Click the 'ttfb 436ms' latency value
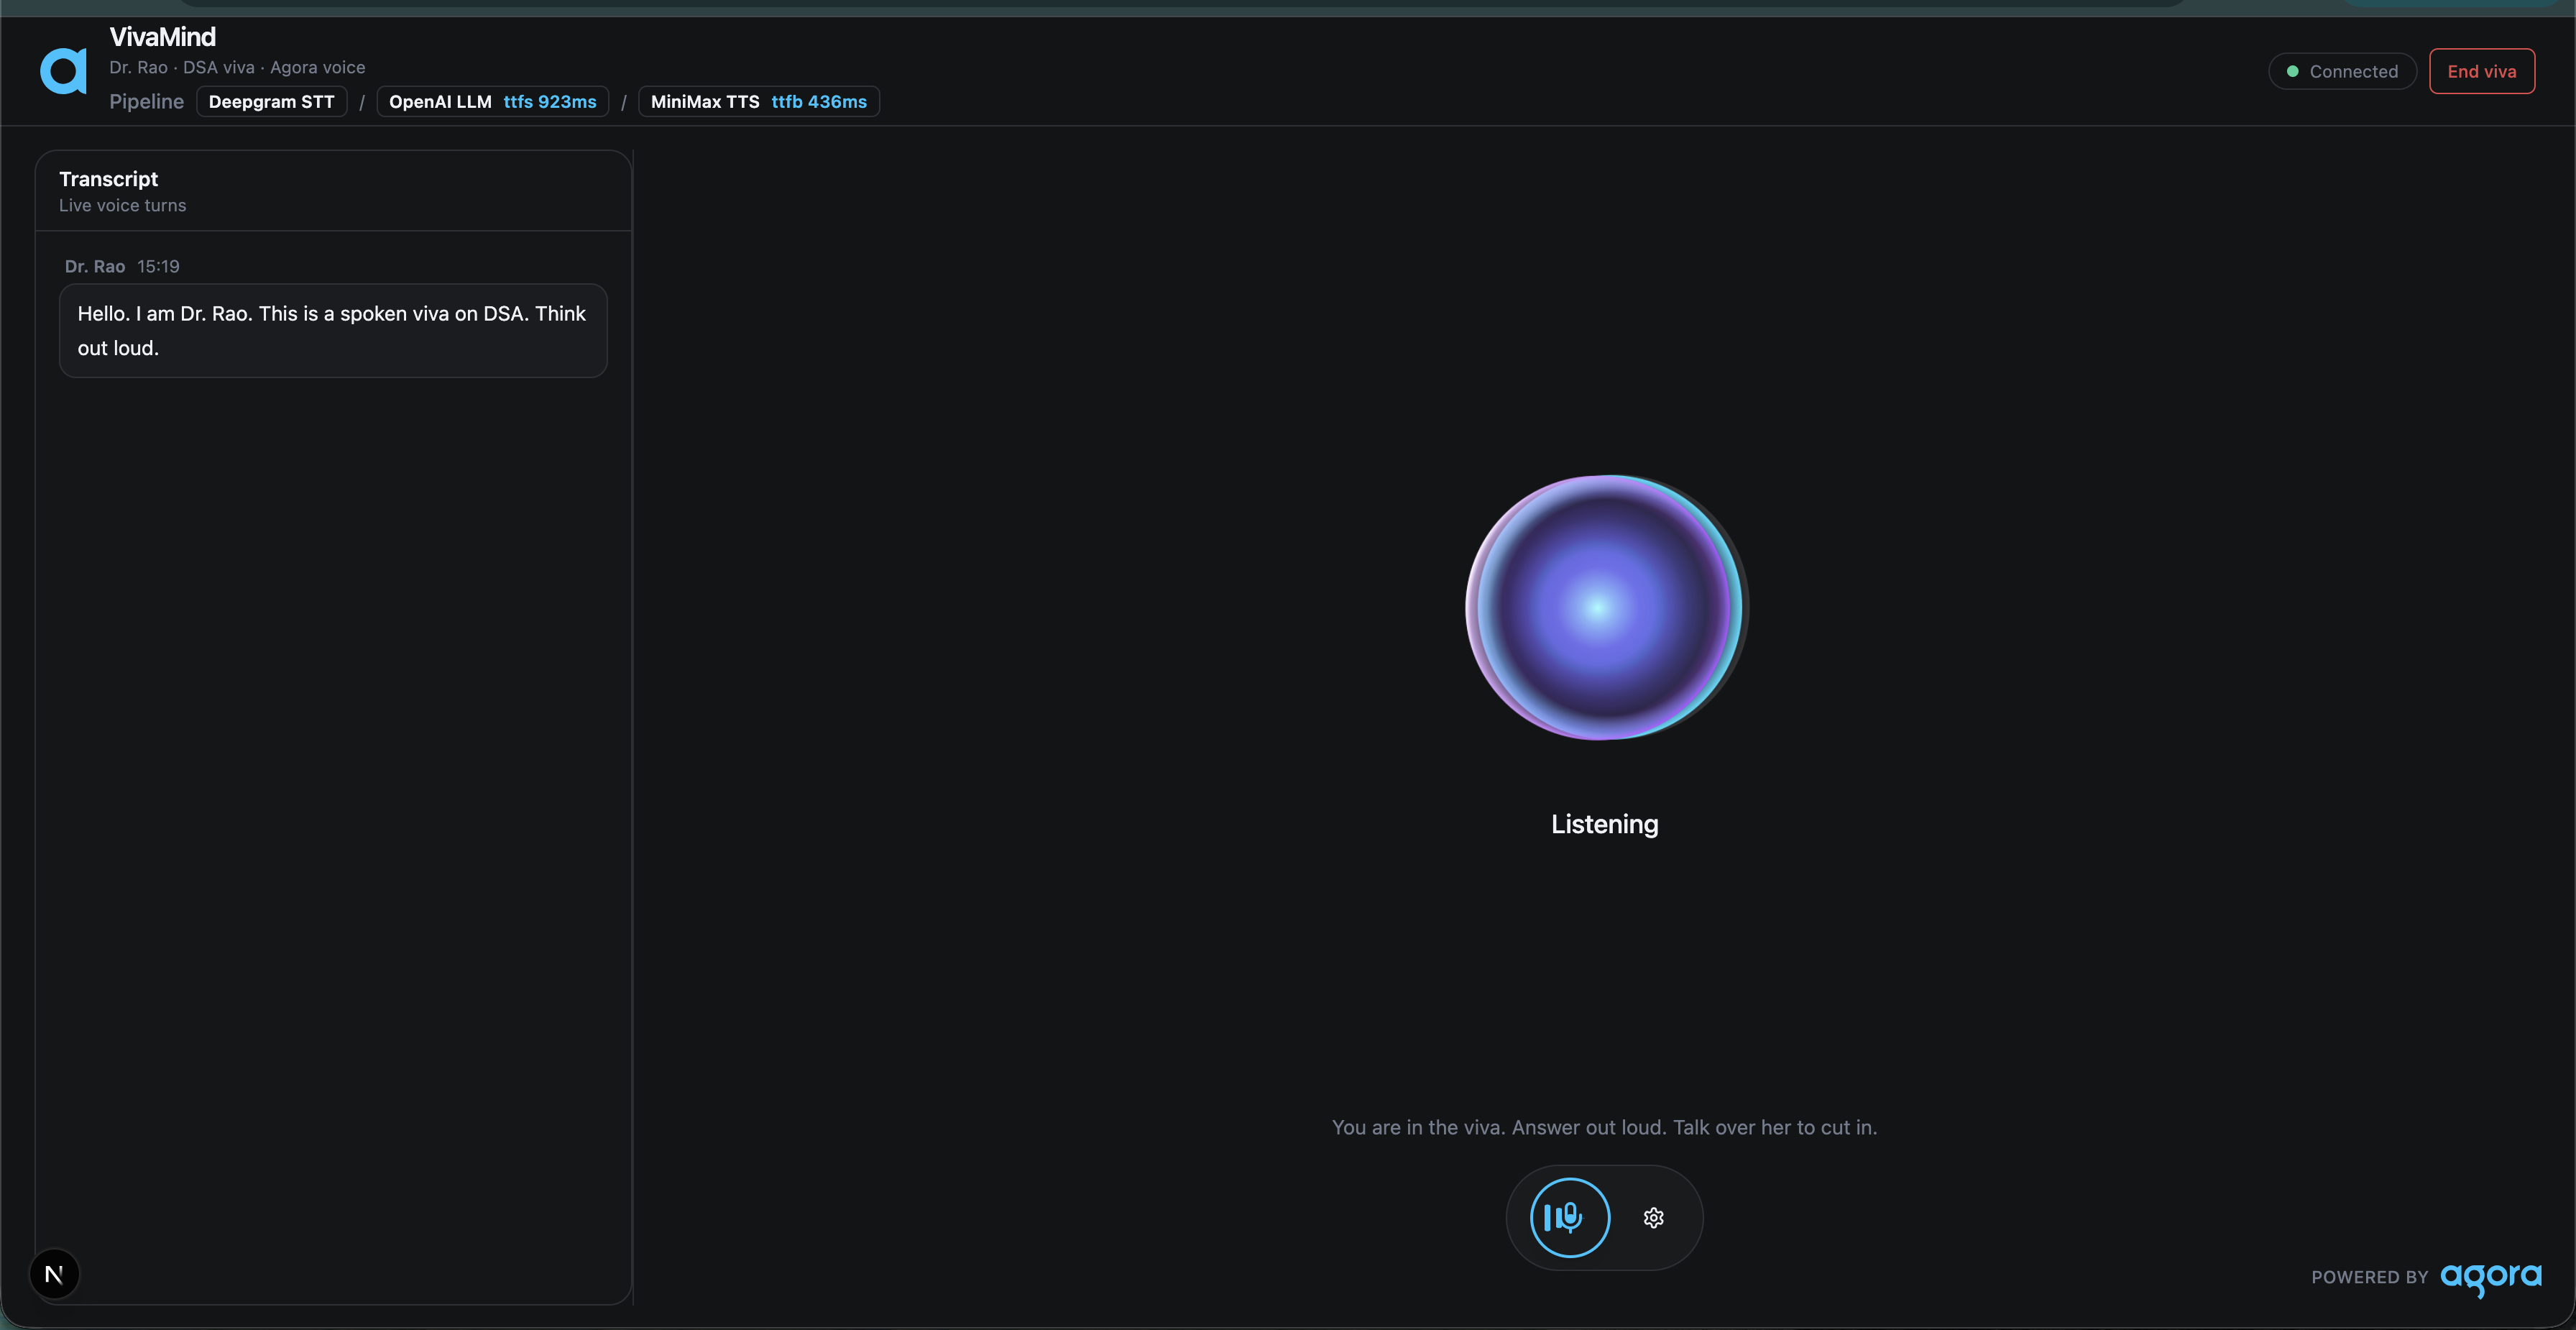The width and height of the screenshot is (2576, 1330). click(819, 101)
